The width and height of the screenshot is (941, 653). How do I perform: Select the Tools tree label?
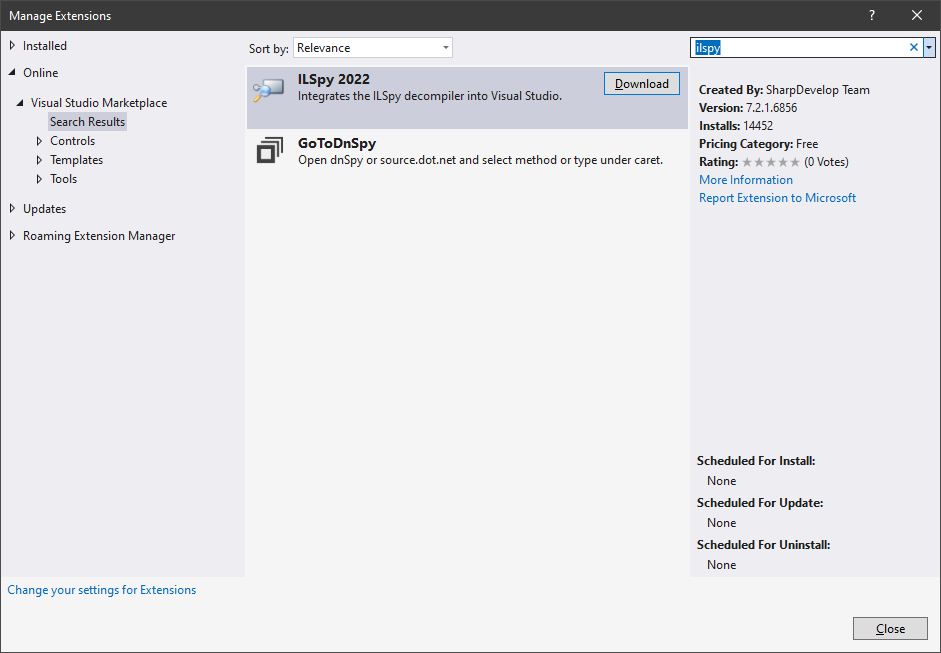tap(64, 179)
